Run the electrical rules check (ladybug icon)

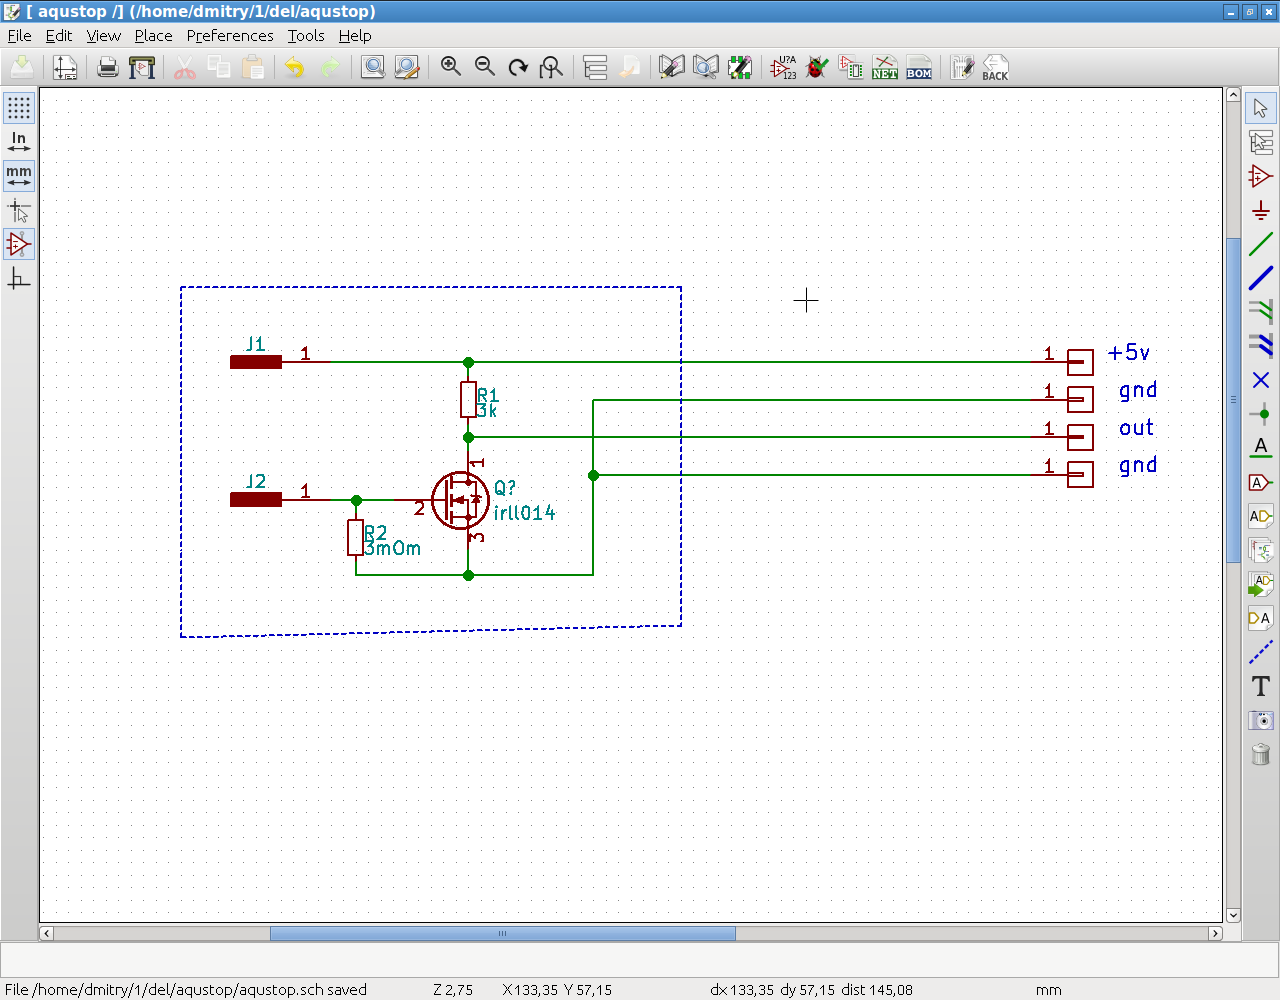click(x=817, y=68)
